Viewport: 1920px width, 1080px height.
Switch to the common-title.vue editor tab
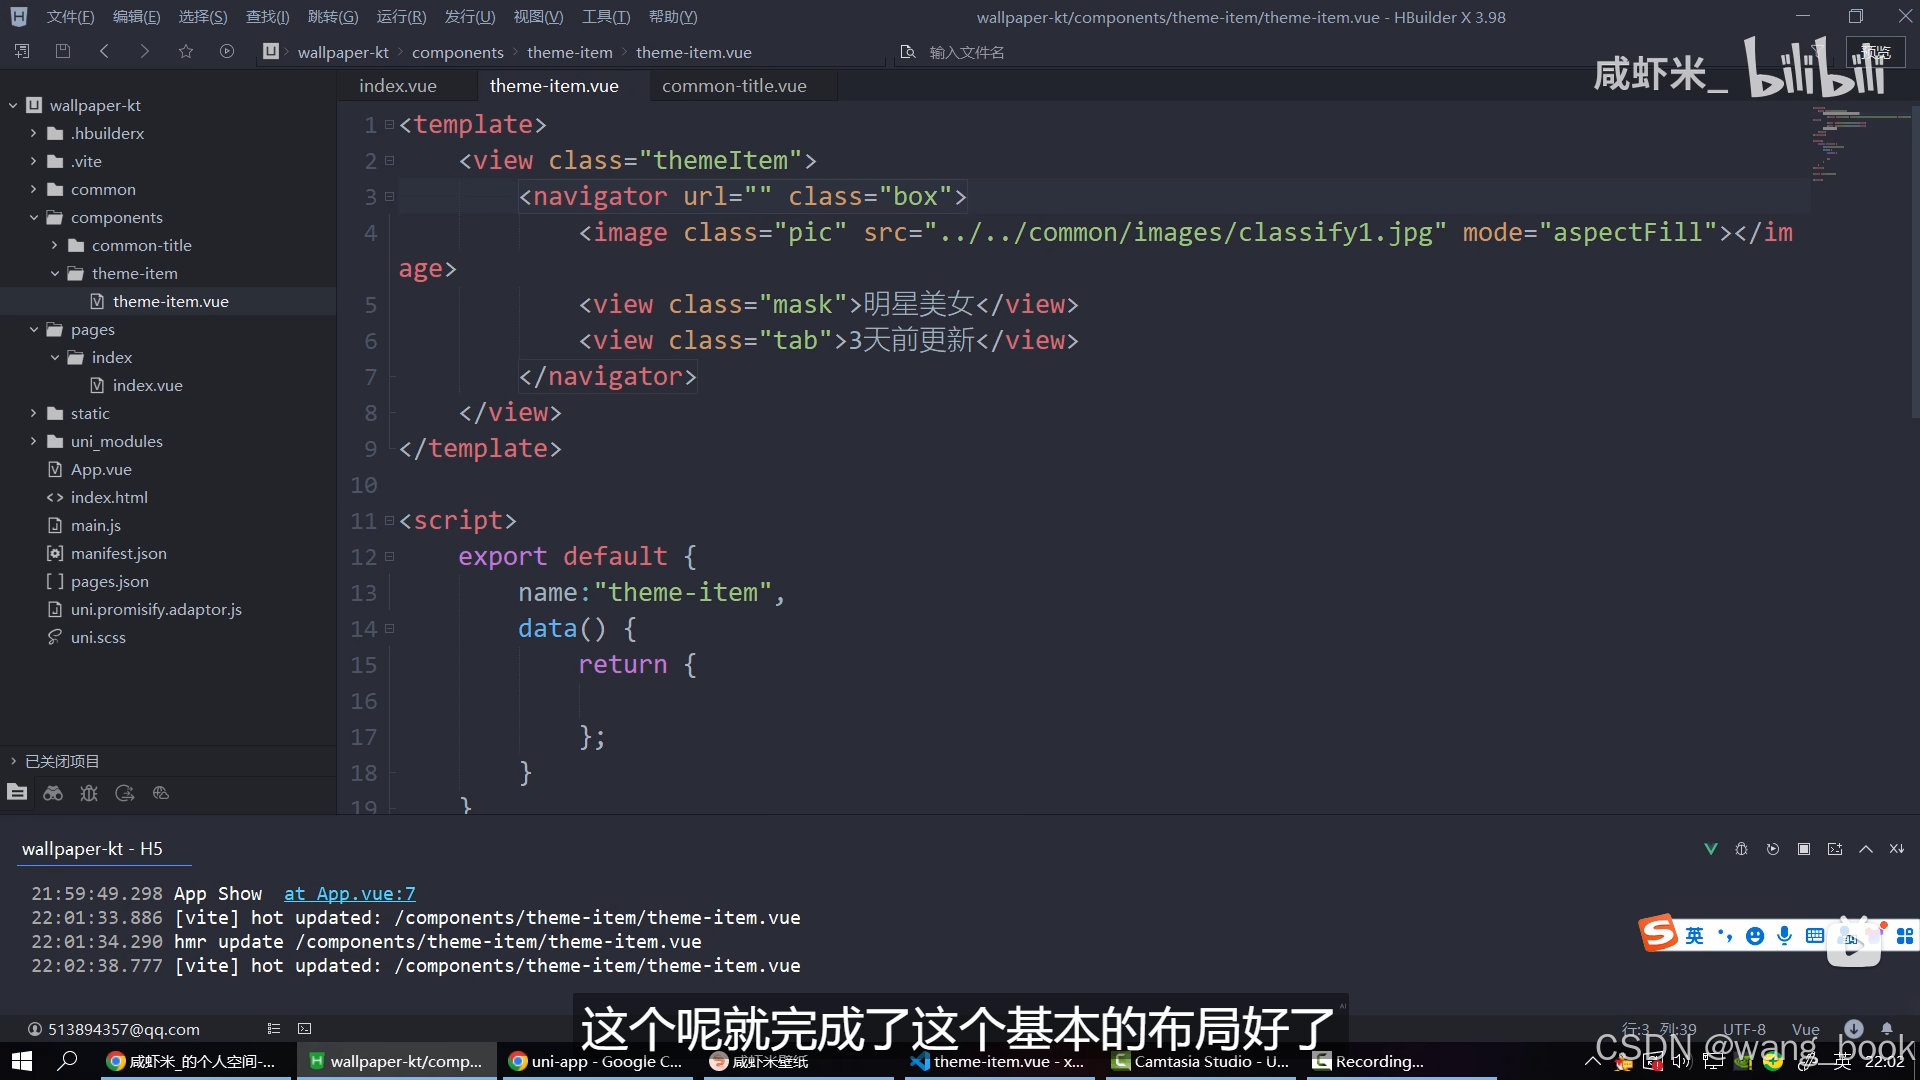click(x=734, y=86)
